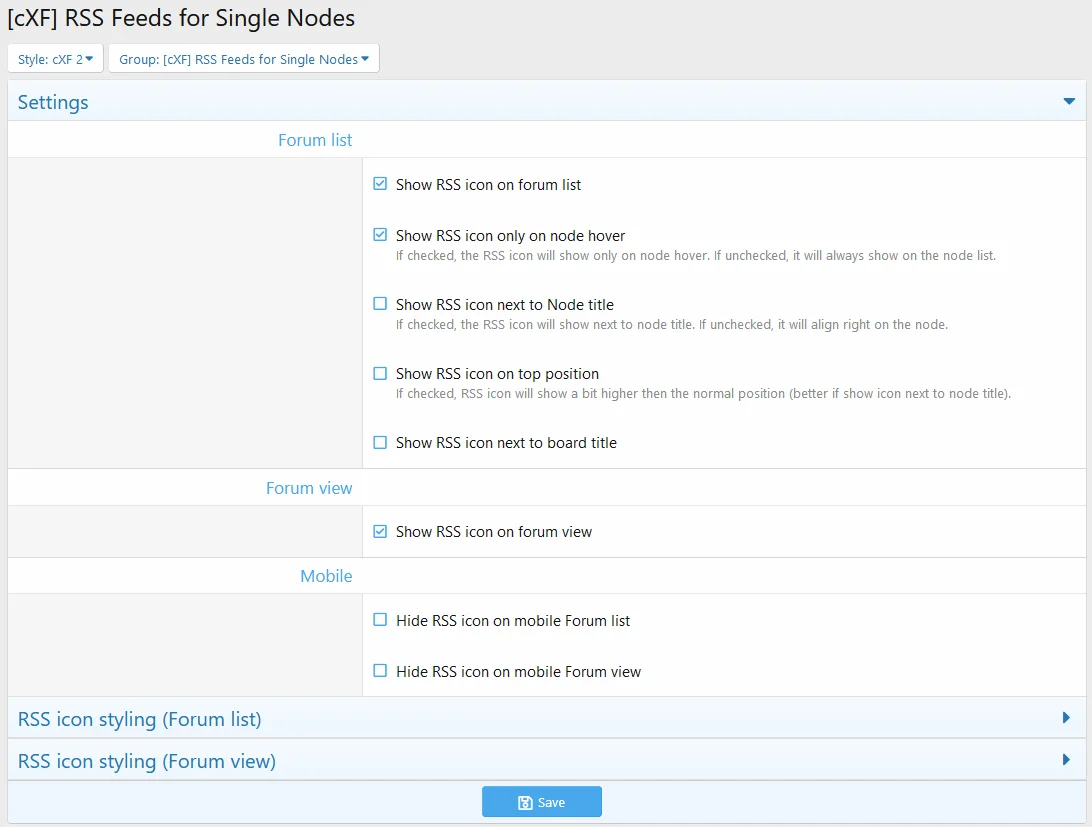Click the Forum view subsection heading
Image resolution: width=1092 pixels, height=827 pixels.
coord(309,488)
